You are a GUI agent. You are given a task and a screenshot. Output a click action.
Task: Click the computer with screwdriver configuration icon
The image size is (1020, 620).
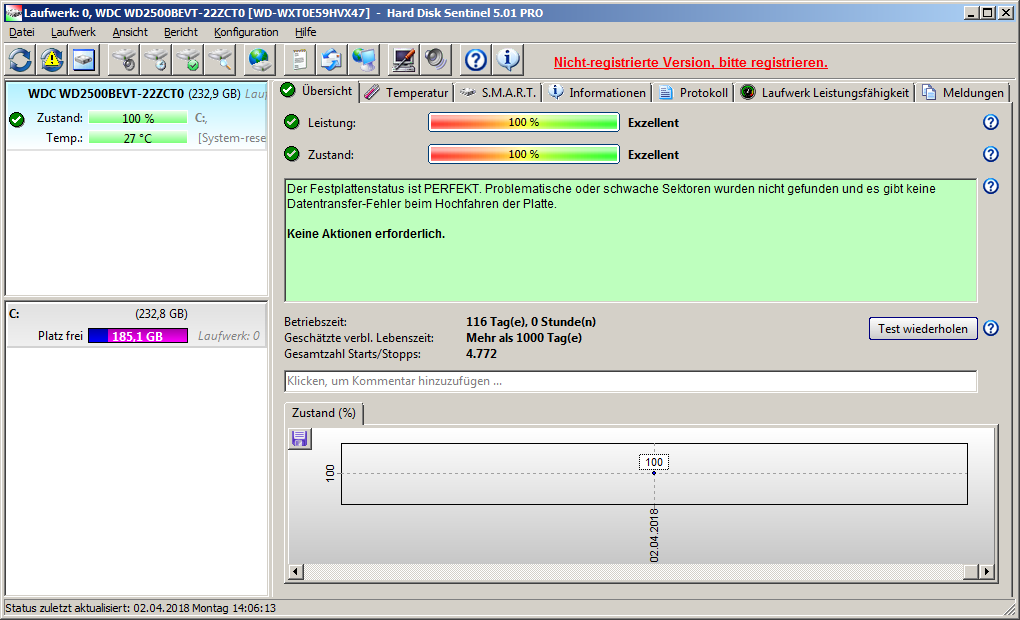pos(403,60)
